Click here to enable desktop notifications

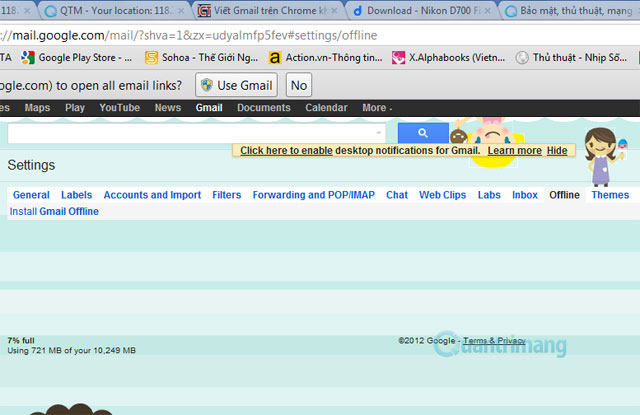coord(286,151)
